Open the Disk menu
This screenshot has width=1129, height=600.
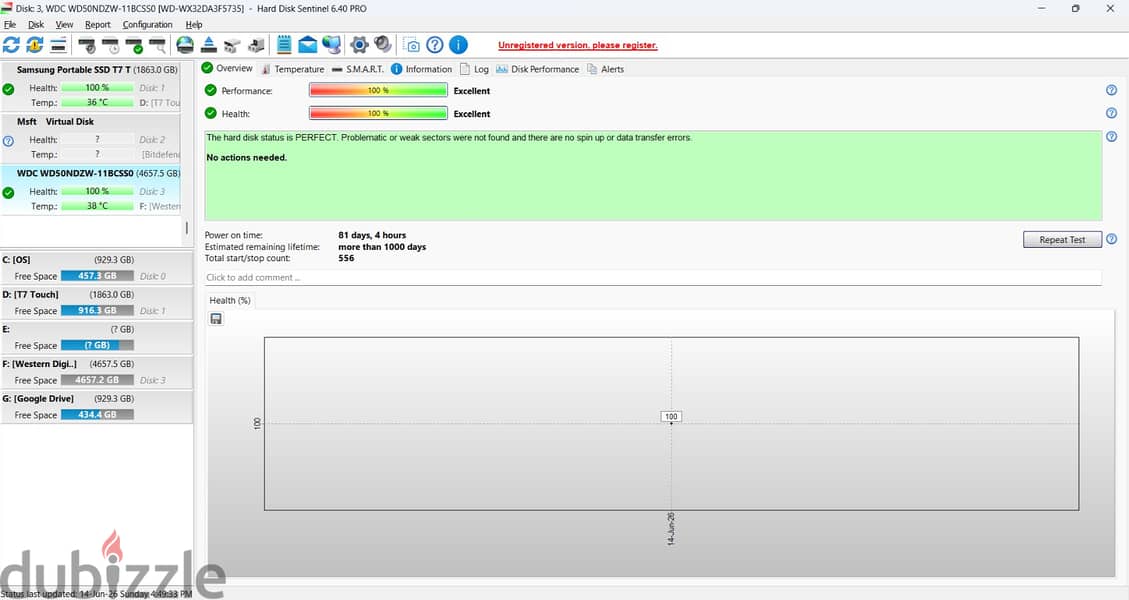click(x=36, y=24)
